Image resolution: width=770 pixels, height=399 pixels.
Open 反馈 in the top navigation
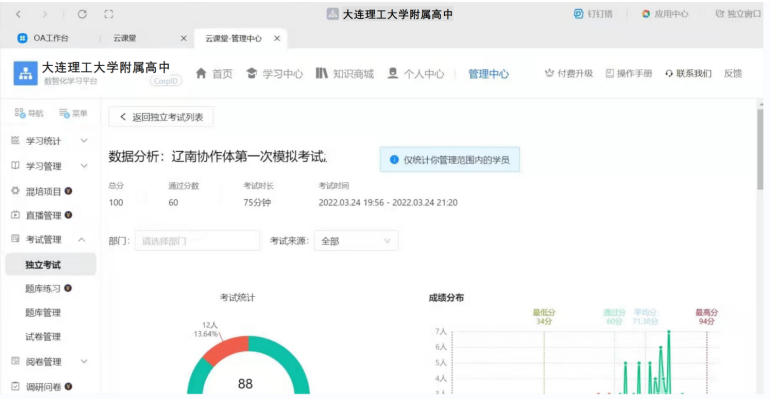click(x=733, y=73)
